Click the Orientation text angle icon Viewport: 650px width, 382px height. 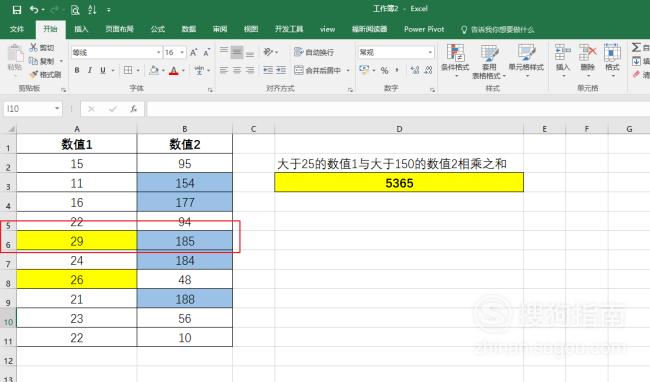[x=268, y=52]
